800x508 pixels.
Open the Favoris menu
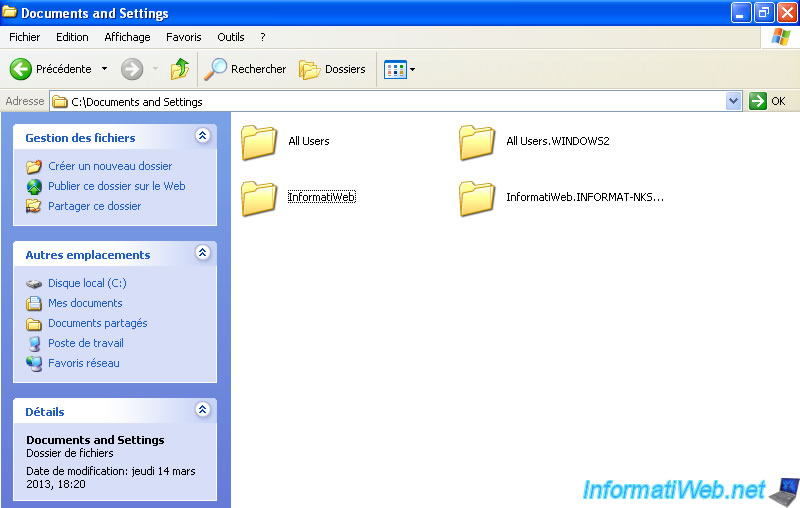pos(184,37)
